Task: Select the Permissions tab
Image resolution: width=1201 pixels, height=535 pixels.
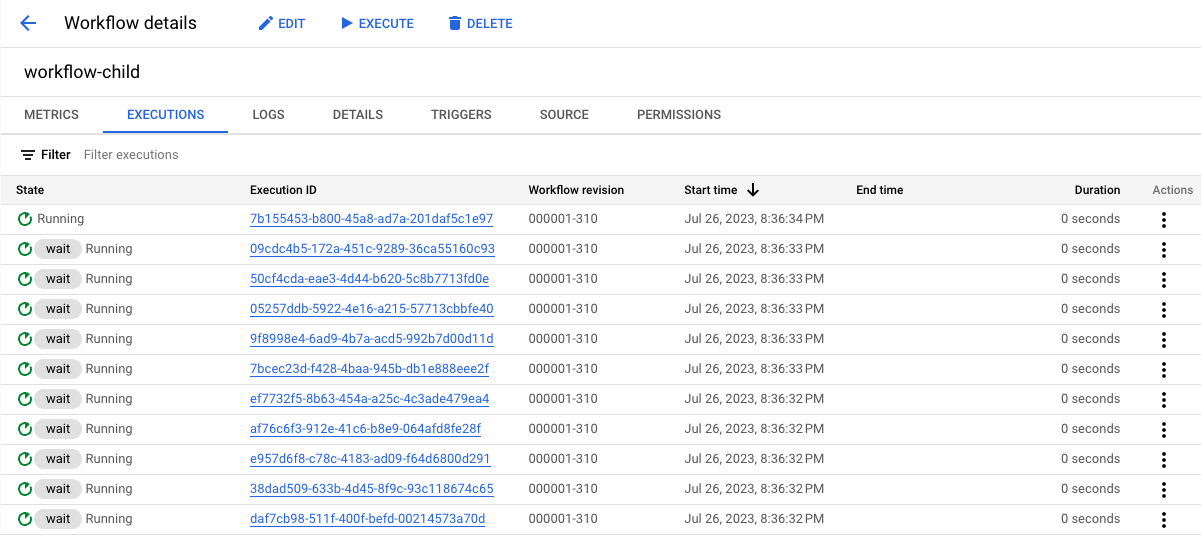Action: (x=678, y=115)
